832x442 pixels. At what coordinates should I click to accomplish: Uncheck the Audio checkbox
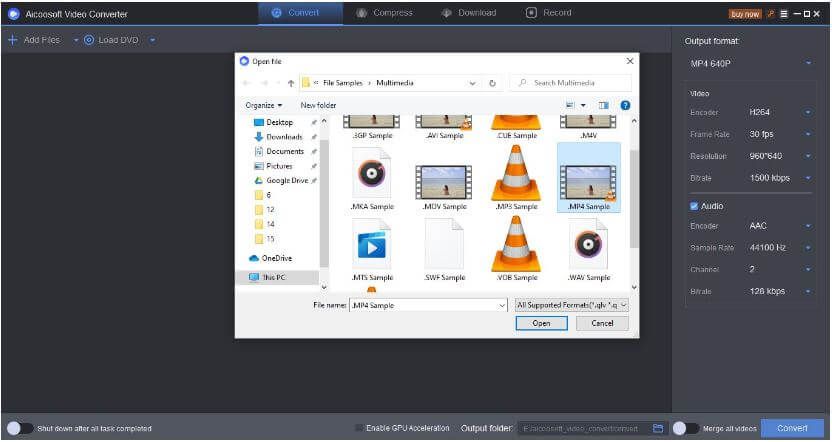tap(694, 206)
